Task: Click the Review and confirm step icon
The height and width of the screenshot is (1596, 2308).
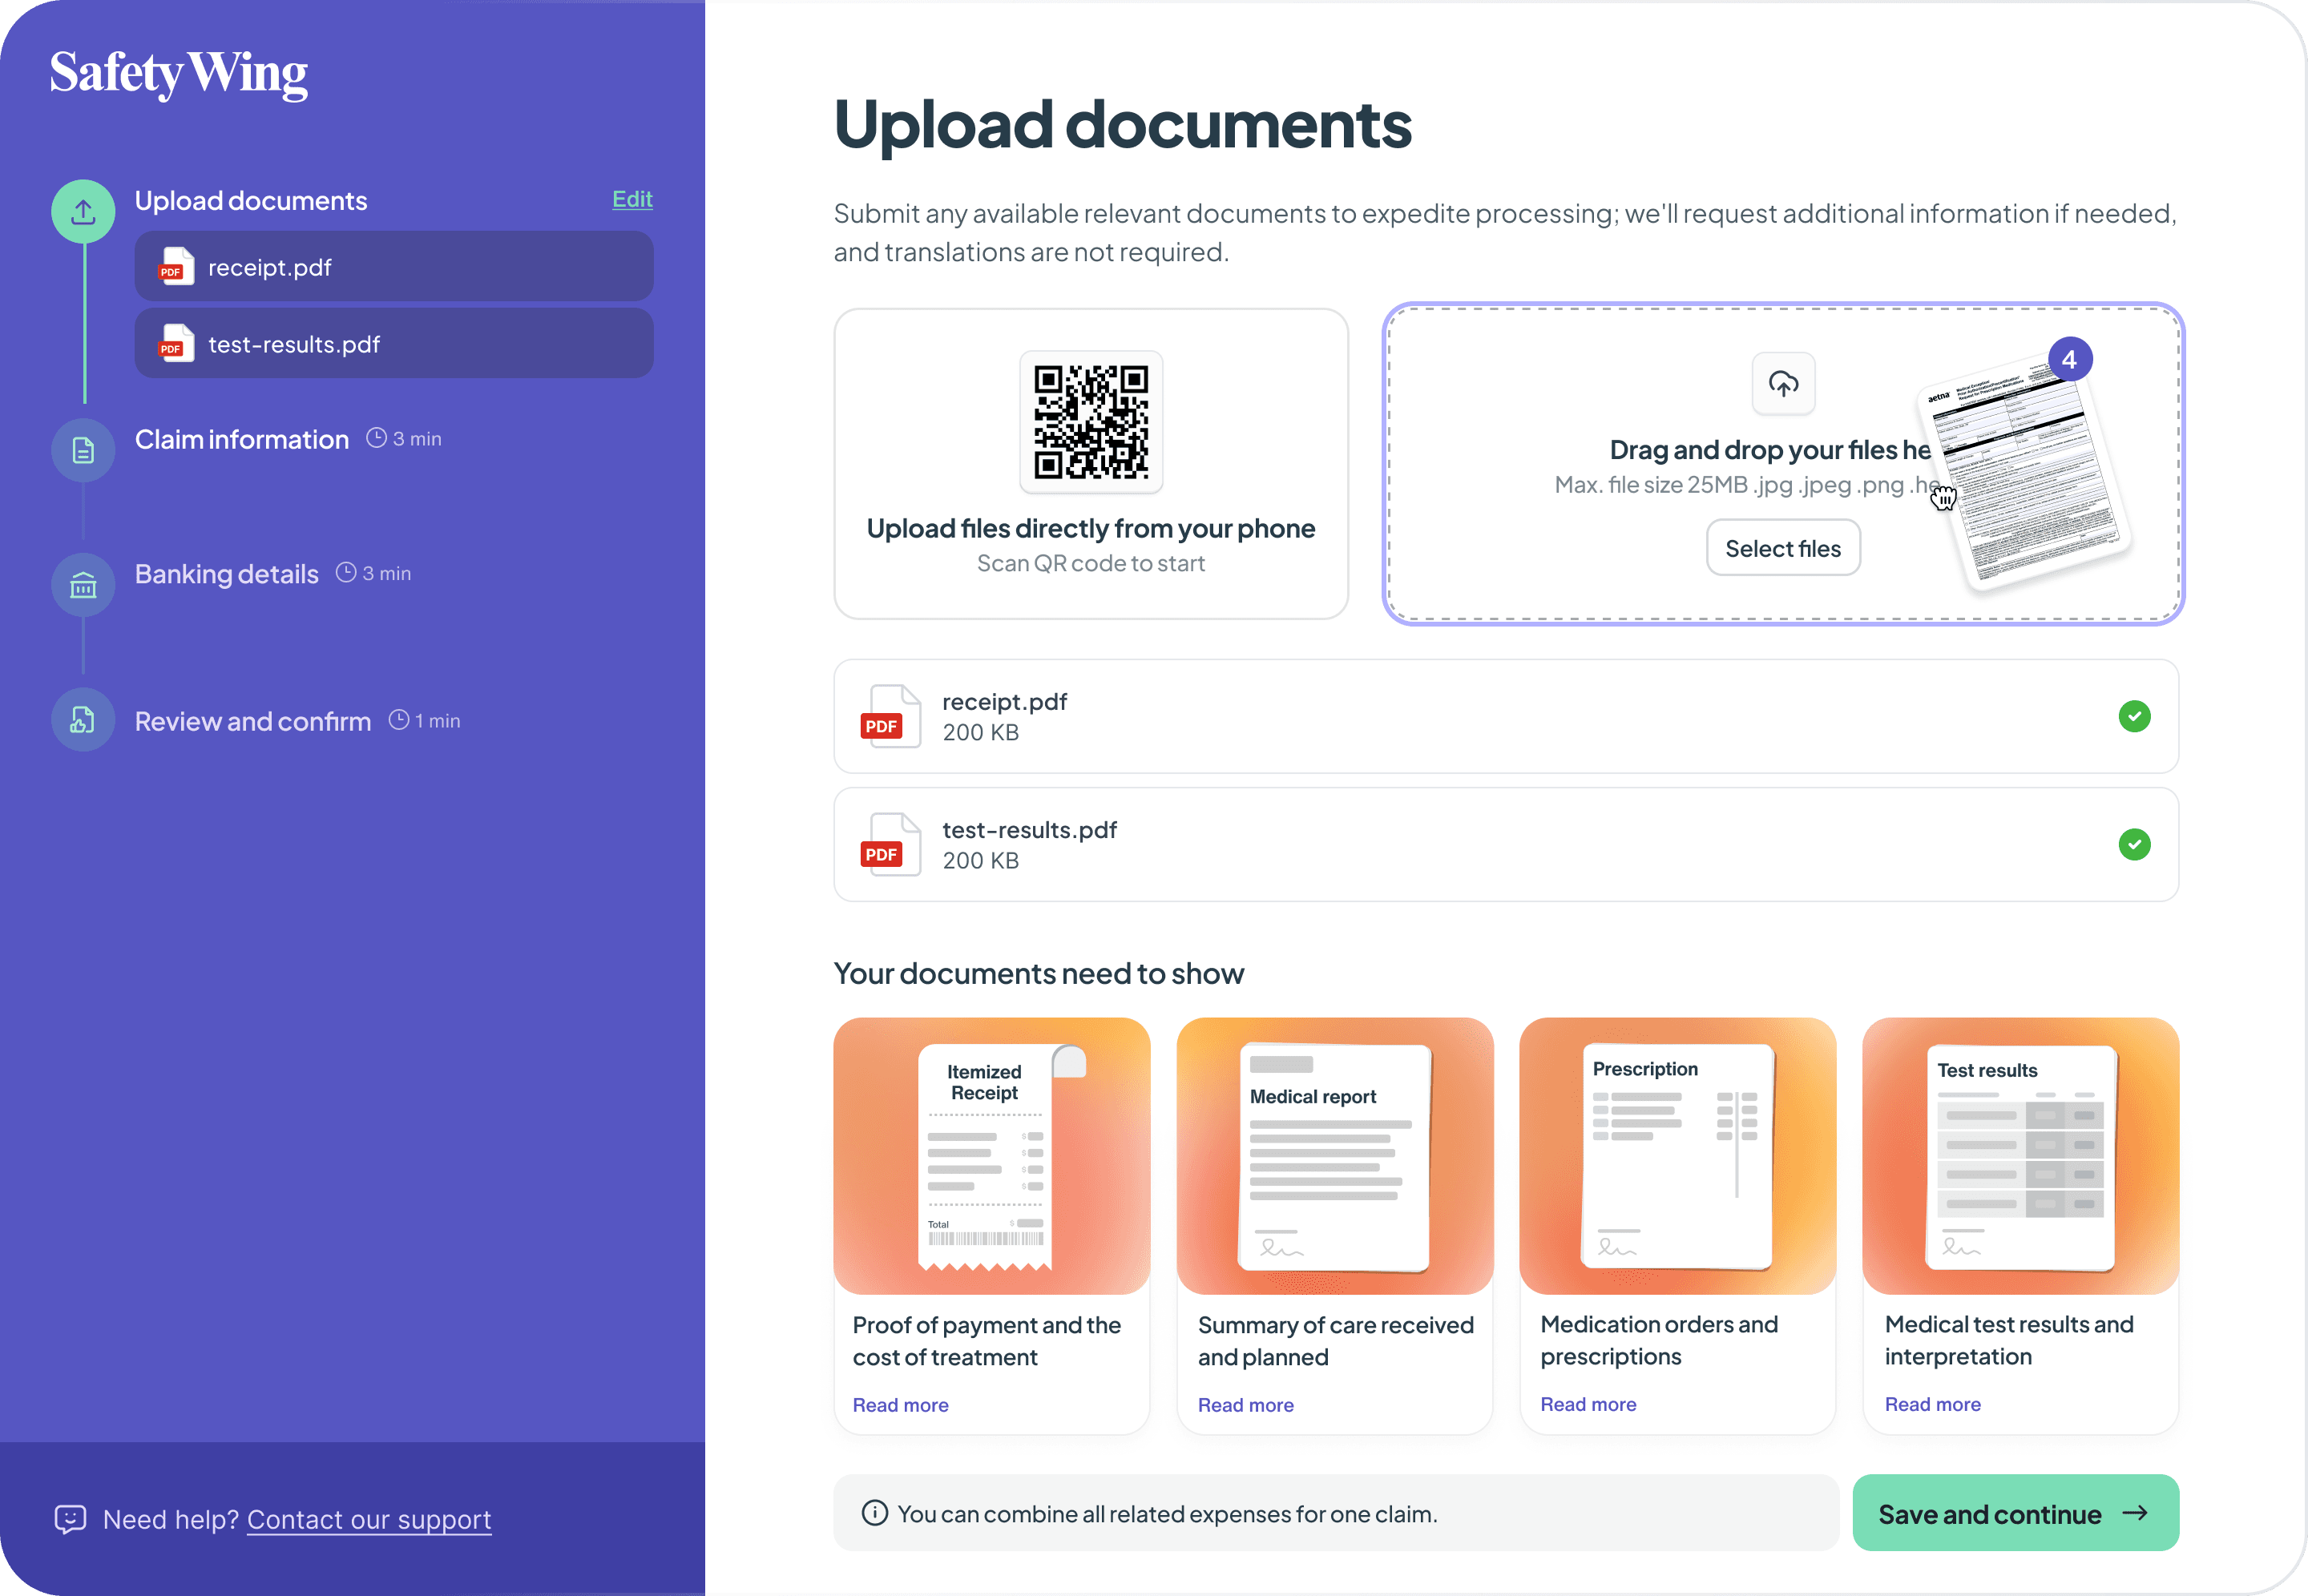Action: [83, 720]
